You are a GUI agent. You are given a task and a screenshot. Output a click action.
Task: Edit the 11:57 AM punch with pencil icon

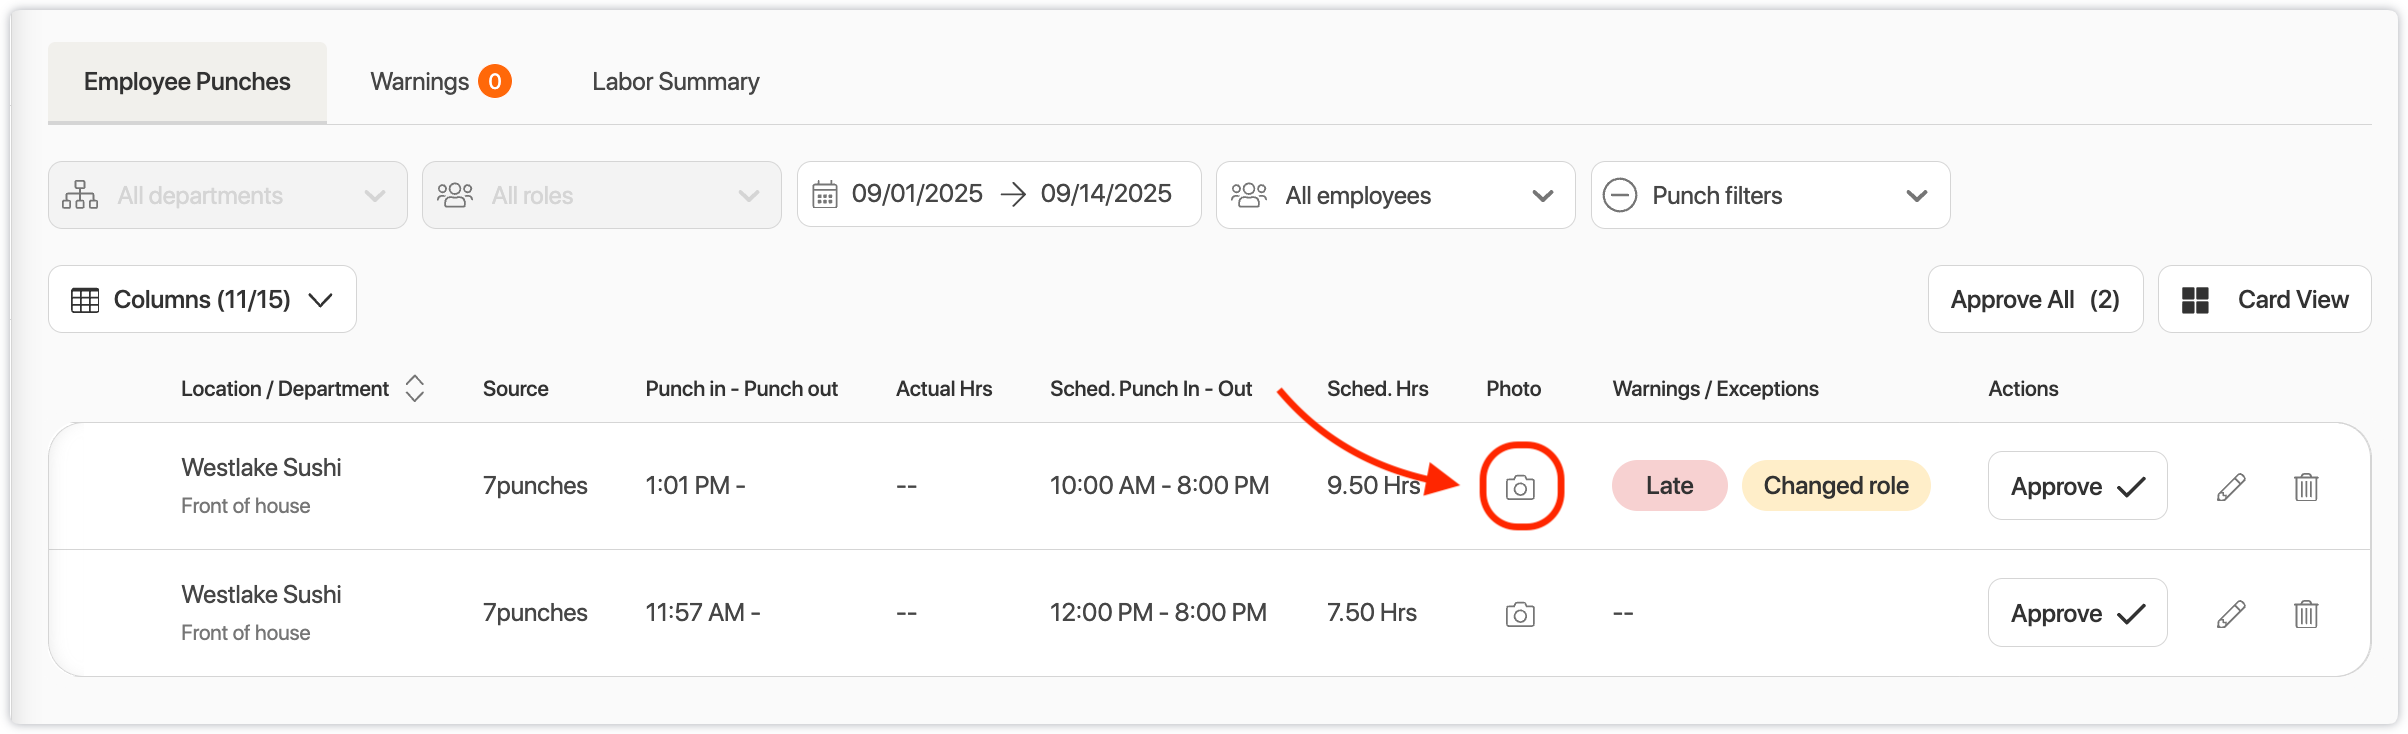coord(2231,614)
